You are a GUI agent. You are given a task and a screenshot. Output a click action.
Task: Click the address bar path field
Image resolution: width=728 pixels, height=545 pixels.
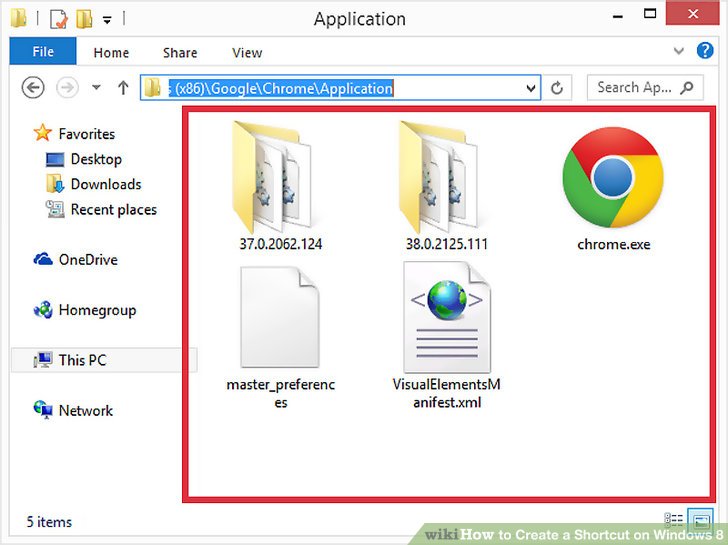pyautogui.click(x=340, y=87)
